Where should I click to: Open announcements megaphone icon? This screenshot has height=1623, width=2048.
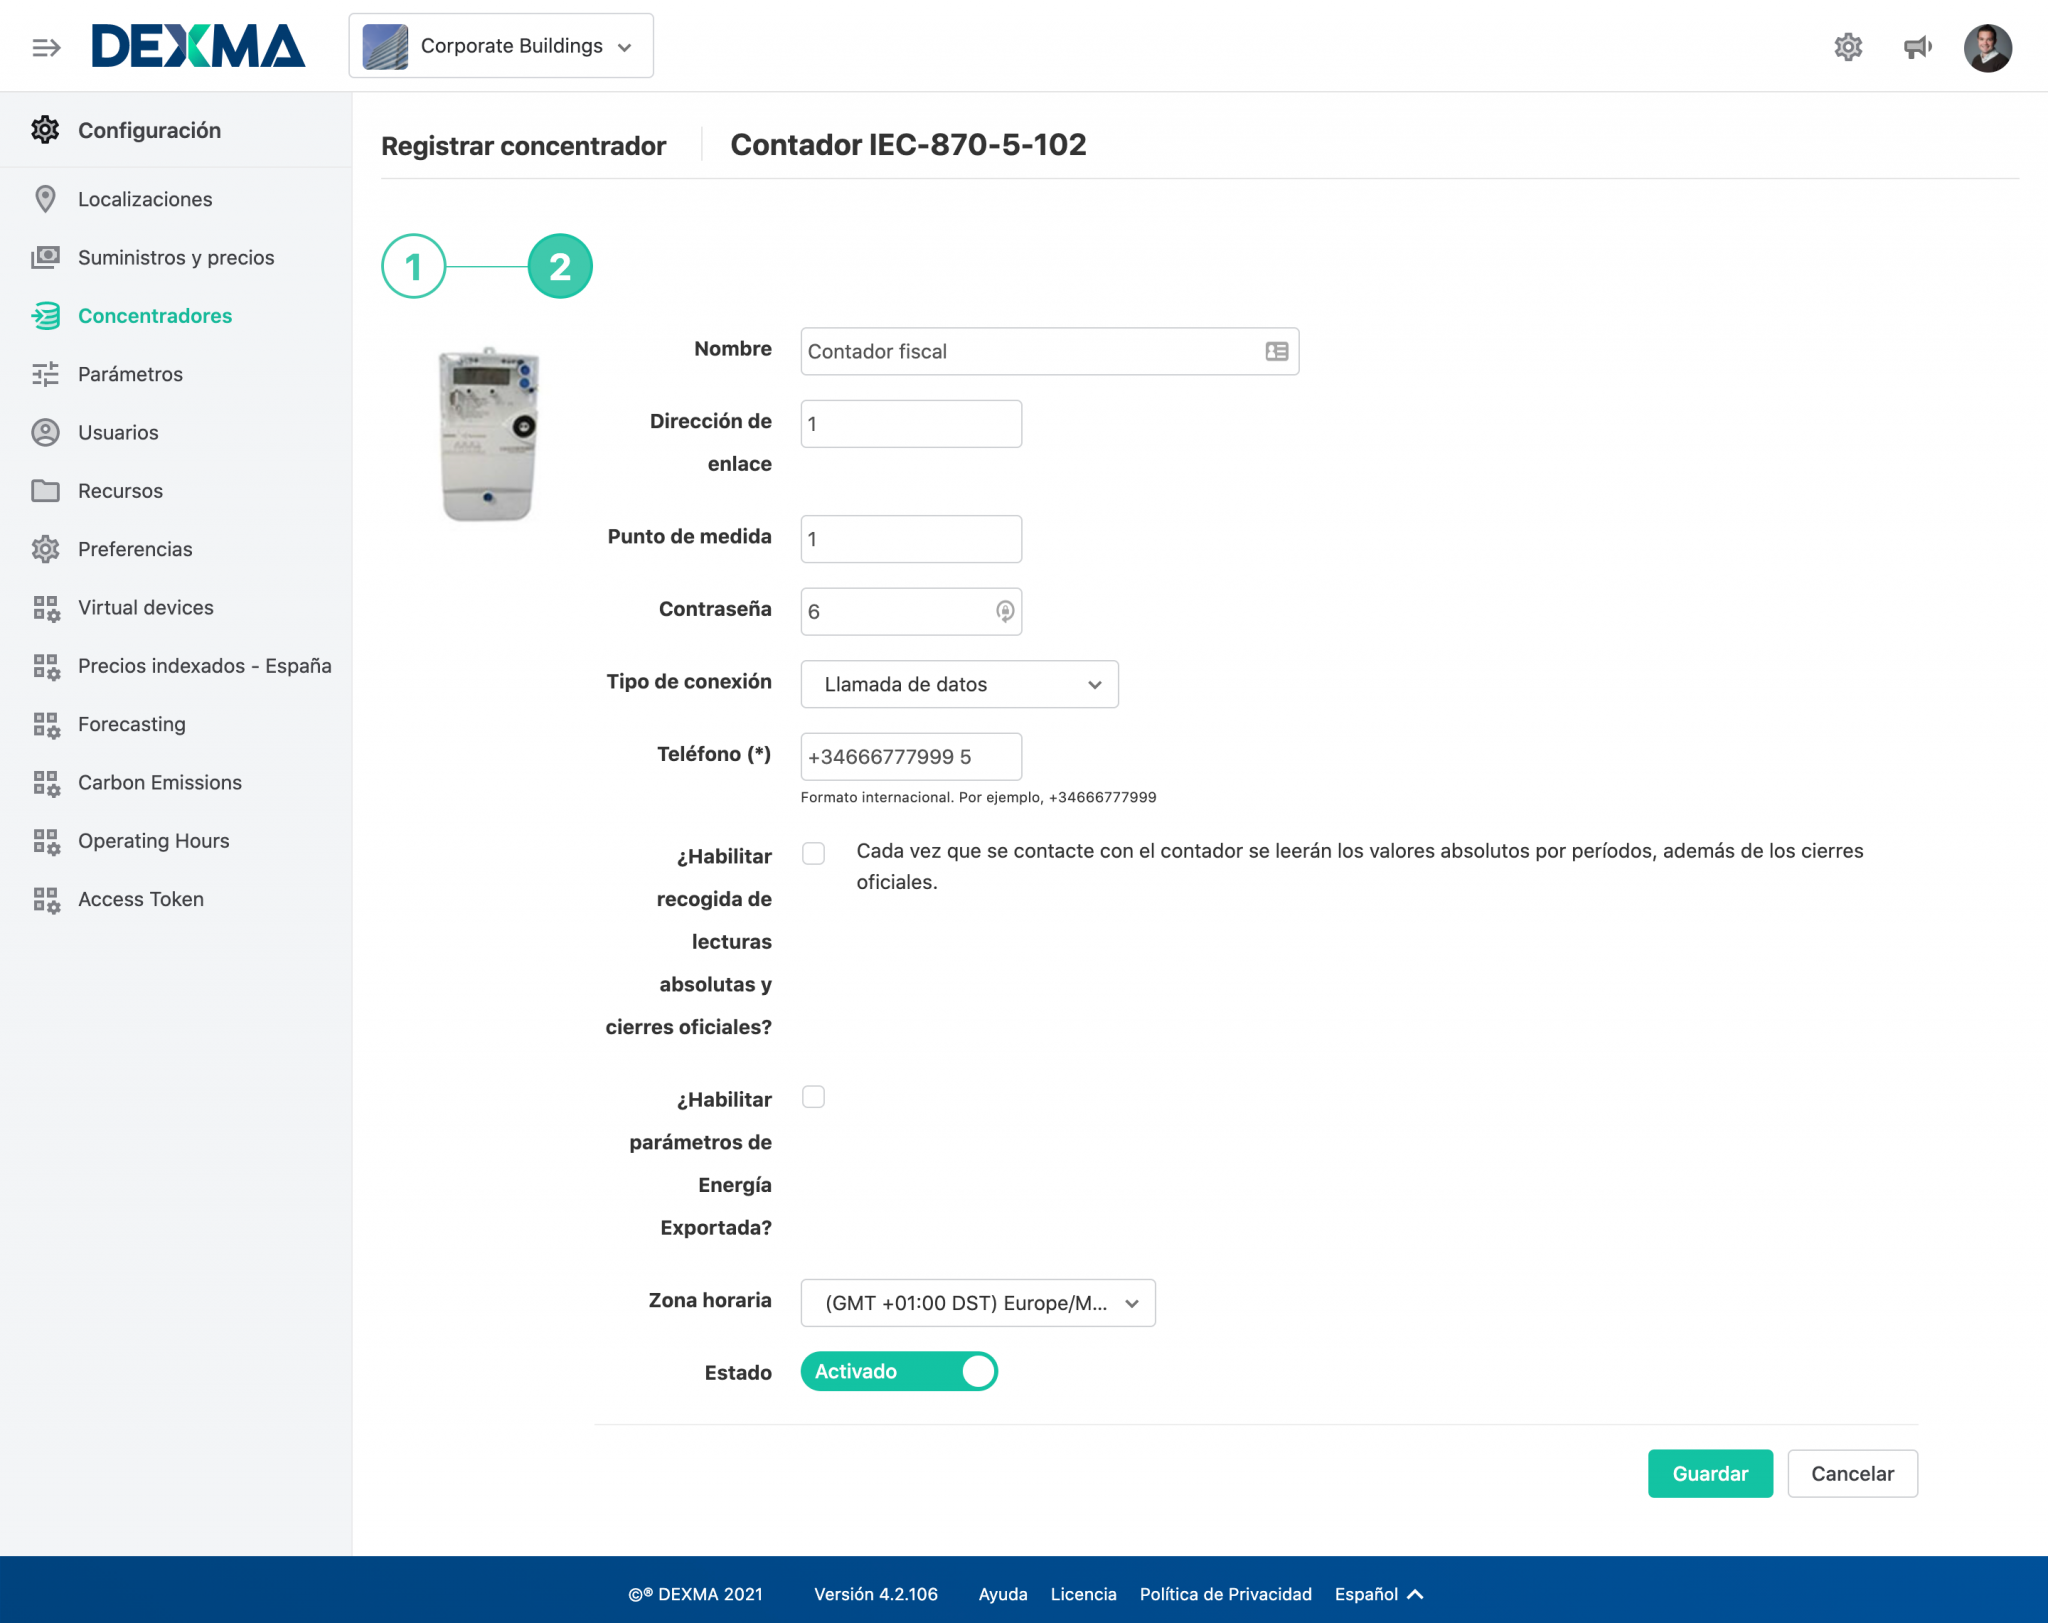coord(1917,47)
